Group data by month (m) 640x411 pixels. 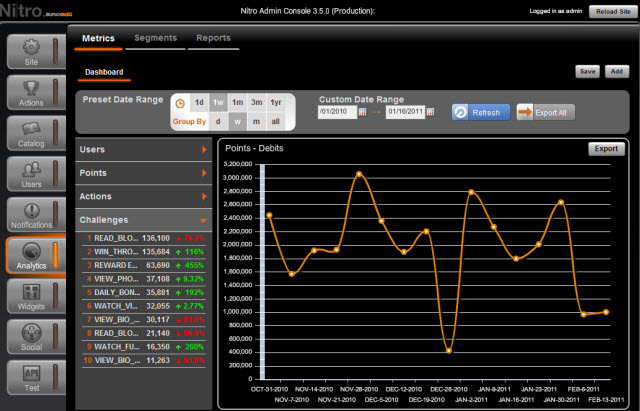(x=257, y=121)
